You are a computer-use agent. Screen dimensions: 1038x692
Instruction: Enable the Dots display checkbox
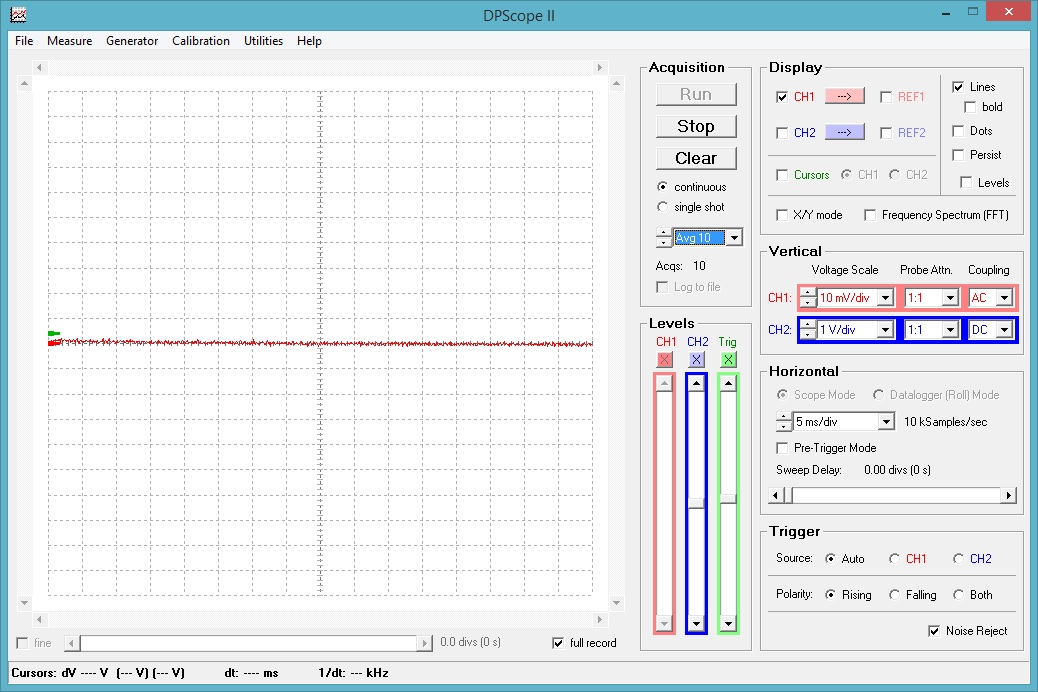pyautogui.click(x=958, y=131)
